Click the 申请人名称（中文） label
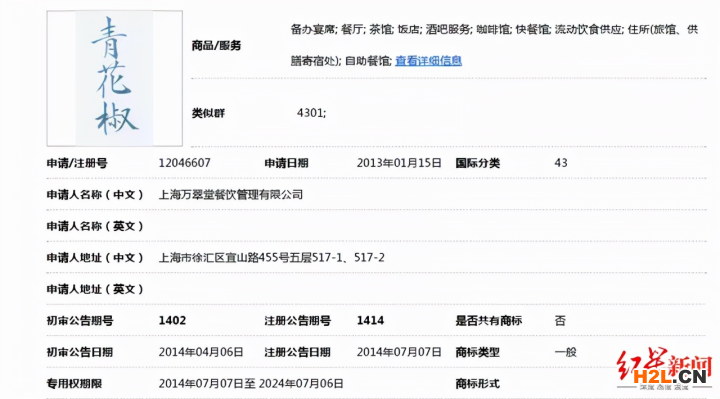Image resolution: width=720 pixels, height=399 pixels. click(x=96, y=195)
